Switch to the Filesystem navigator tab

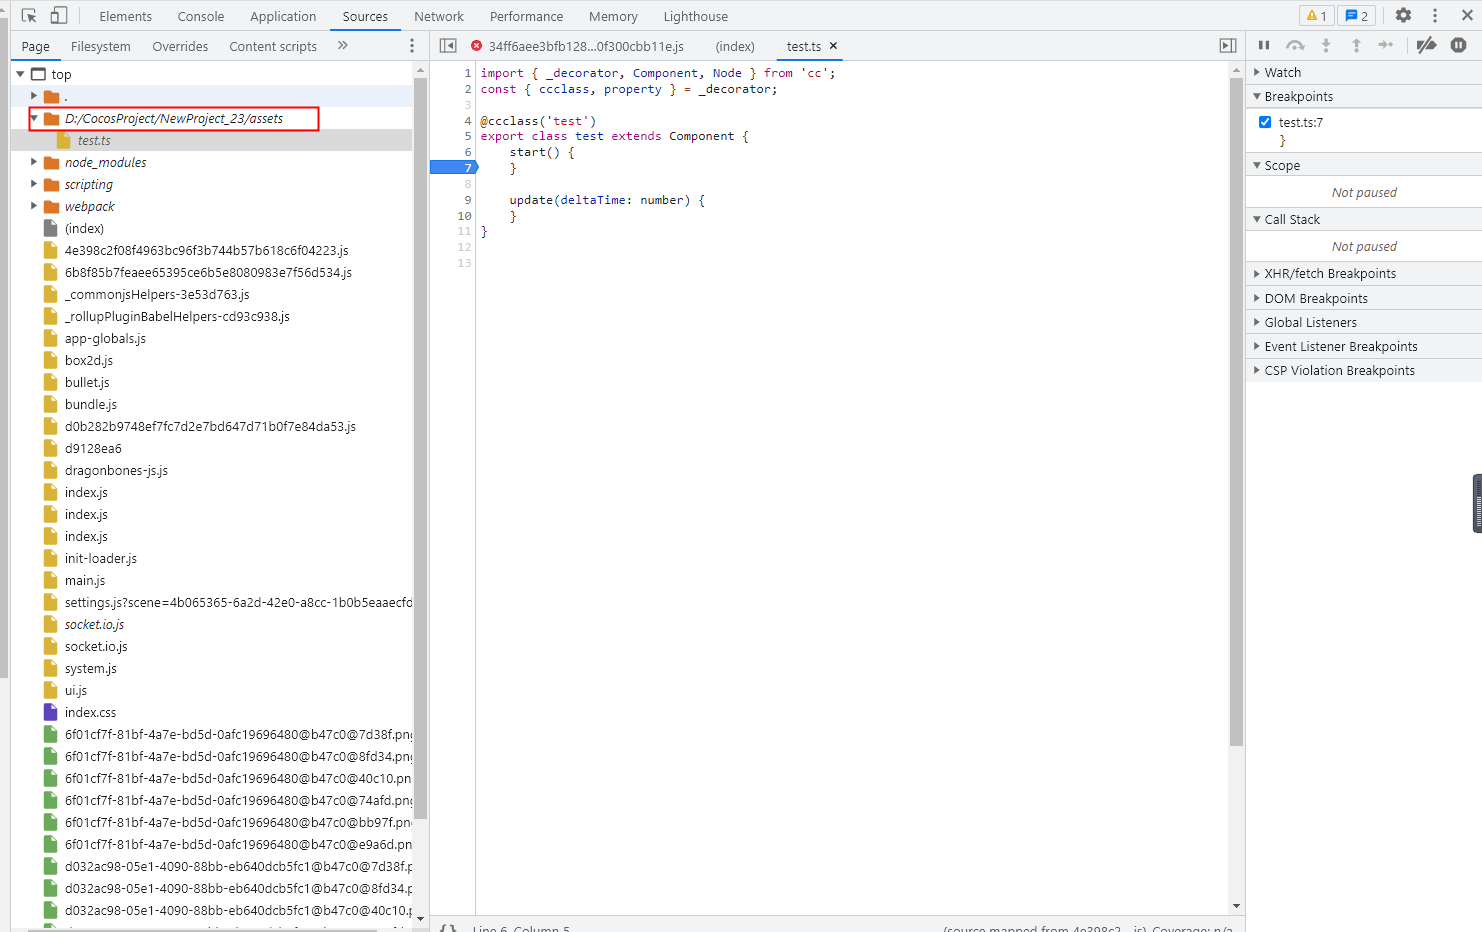(101, 46)
